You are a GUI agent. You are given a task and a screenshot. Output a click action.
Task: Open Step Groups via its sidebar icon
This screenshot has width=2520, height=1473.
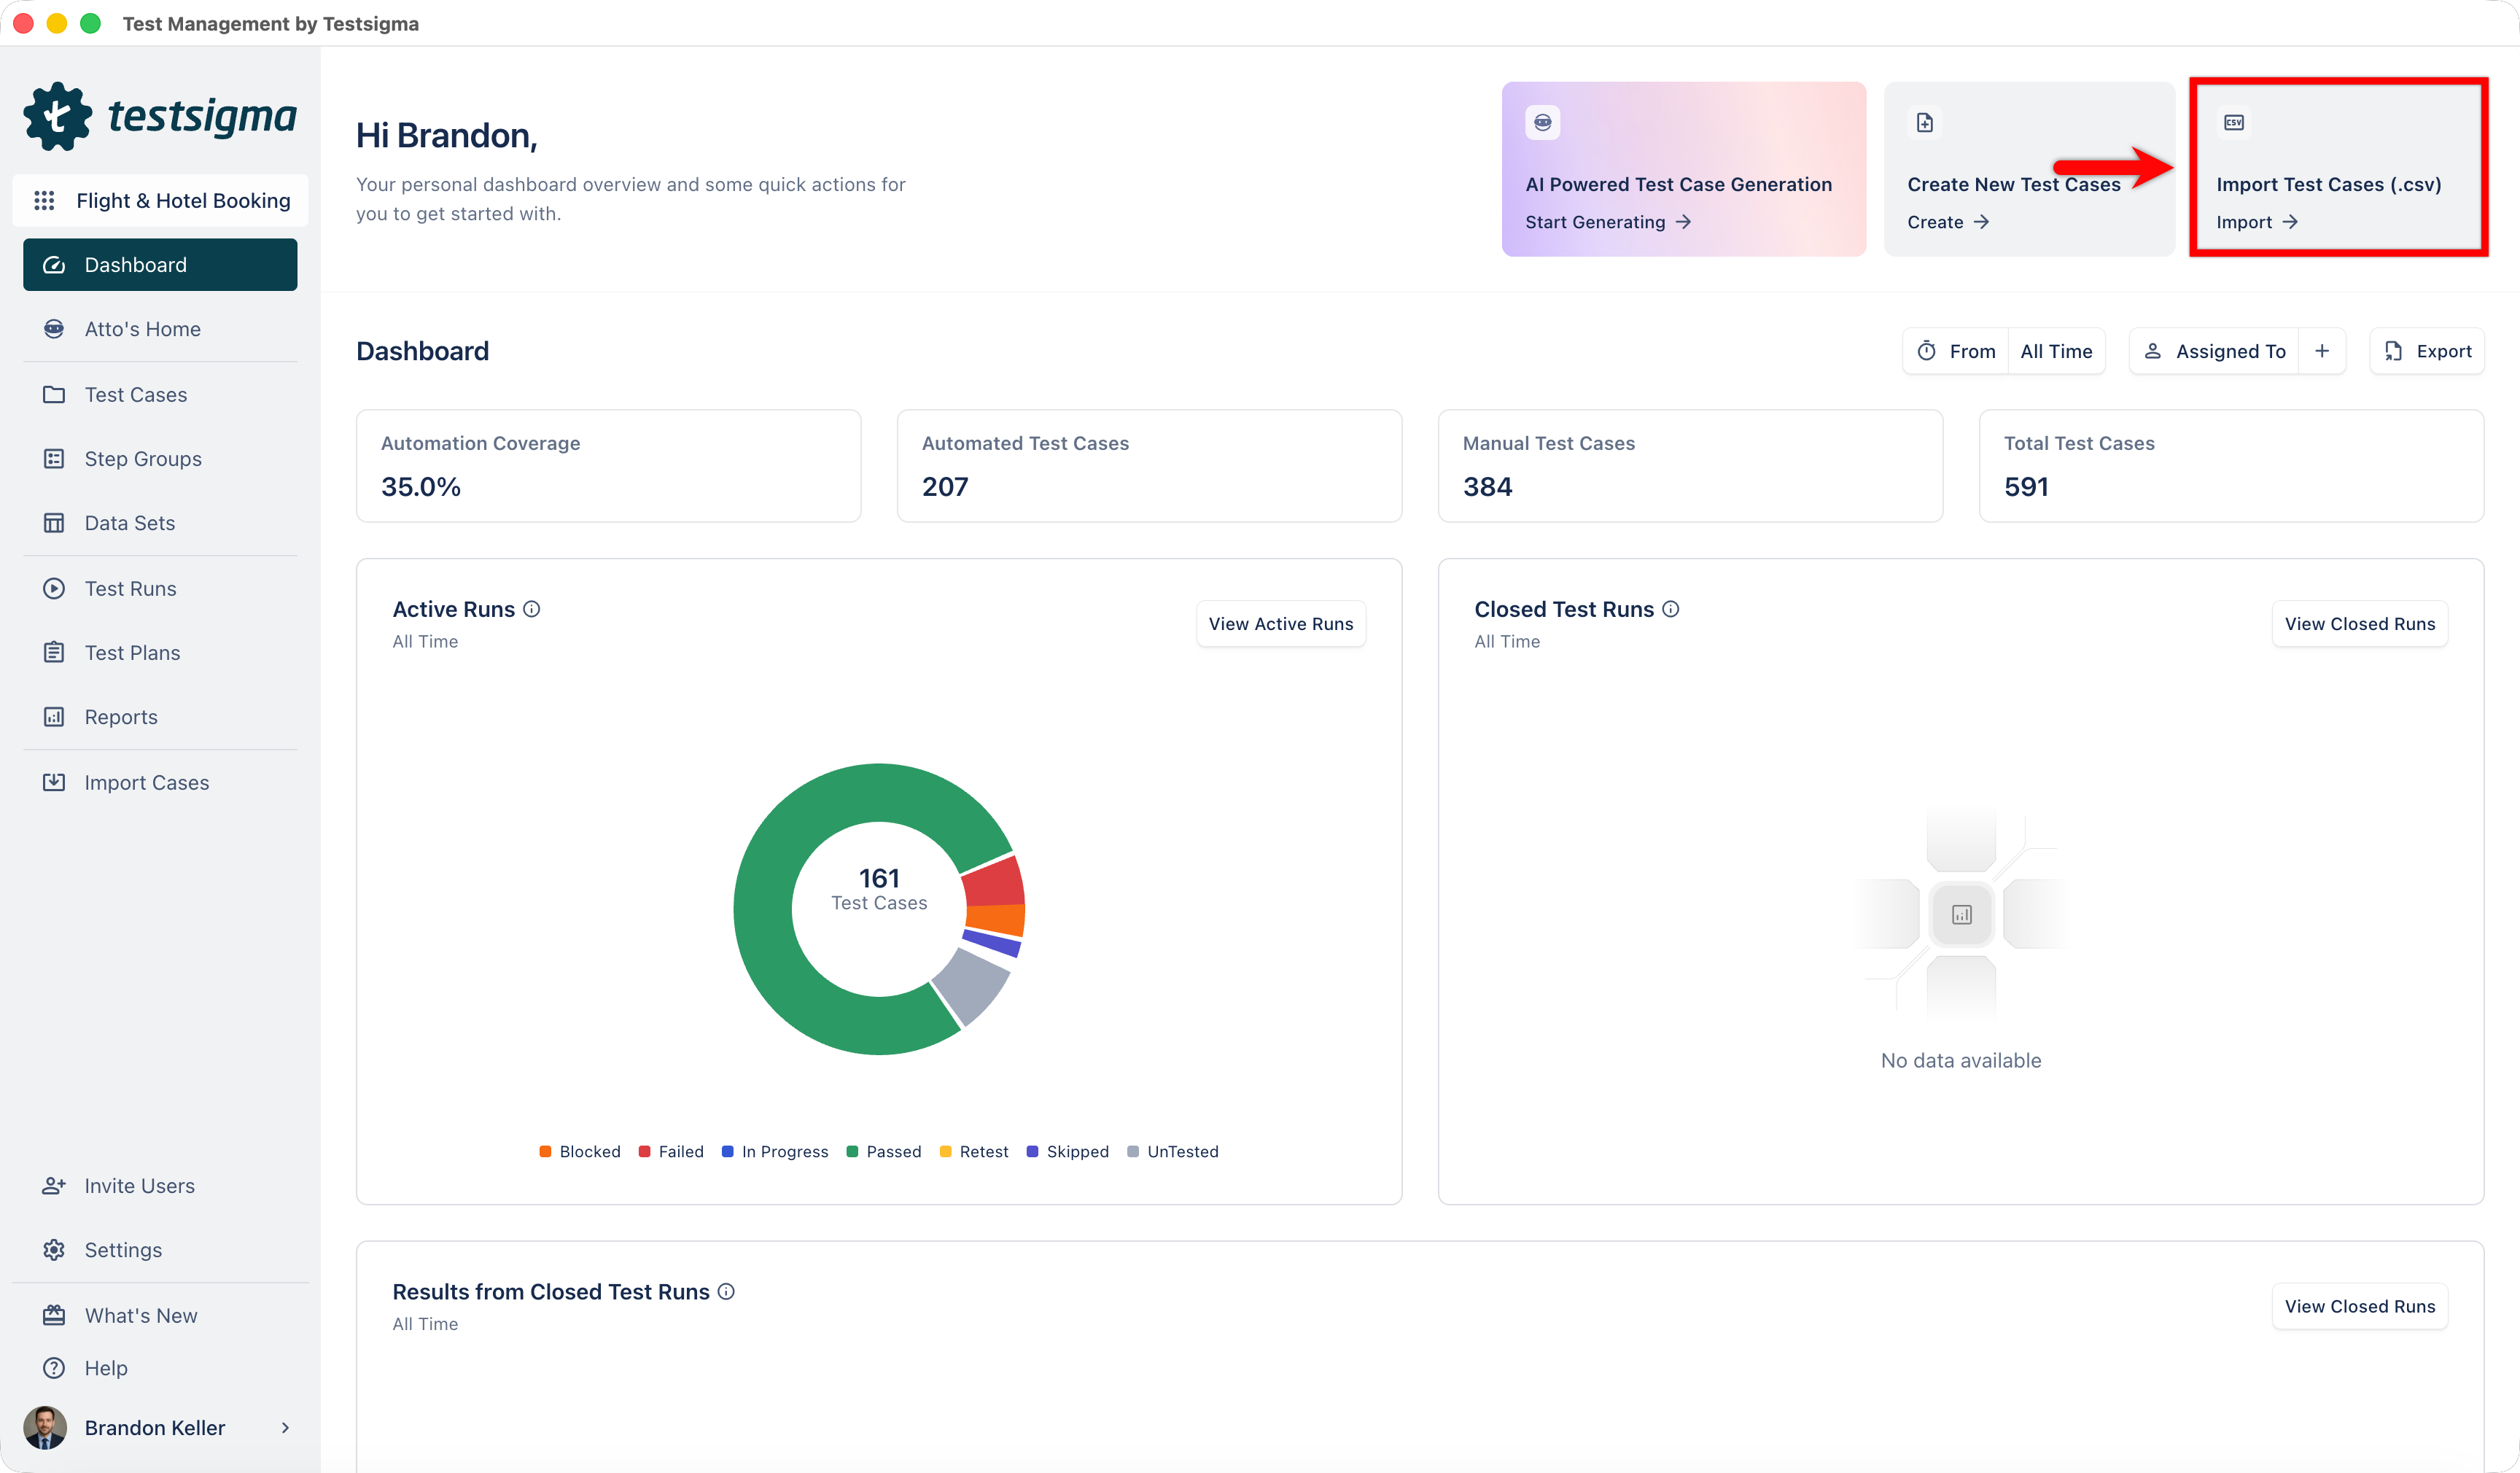point(53,458)
